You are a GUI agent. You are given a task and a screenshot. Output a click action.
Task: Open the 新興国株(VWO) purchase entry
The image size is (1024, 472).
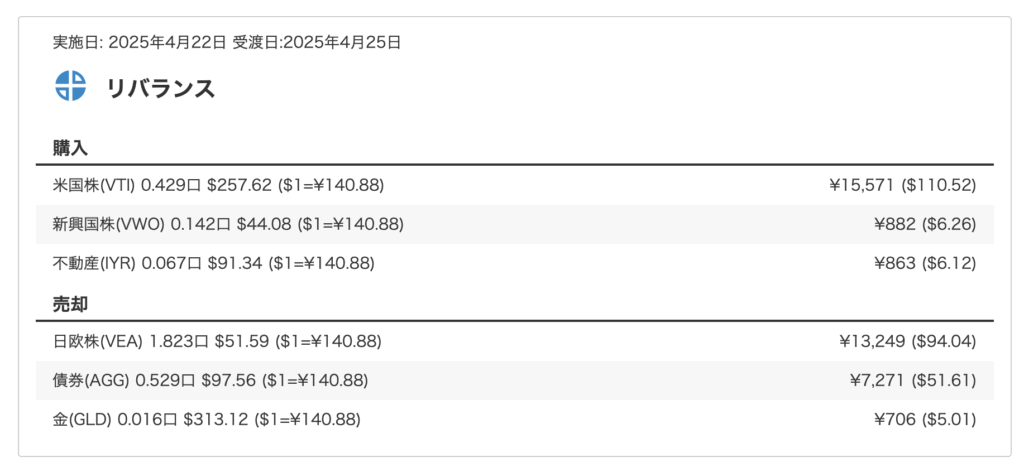109,224
